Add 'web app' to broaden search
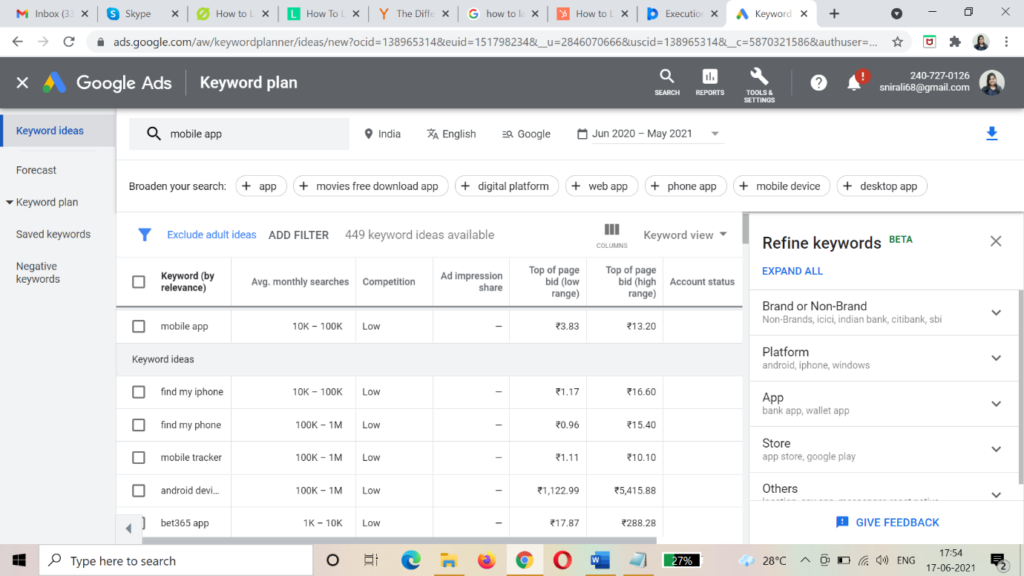The width and height of the screenshot is (1024, 576). 600,186
